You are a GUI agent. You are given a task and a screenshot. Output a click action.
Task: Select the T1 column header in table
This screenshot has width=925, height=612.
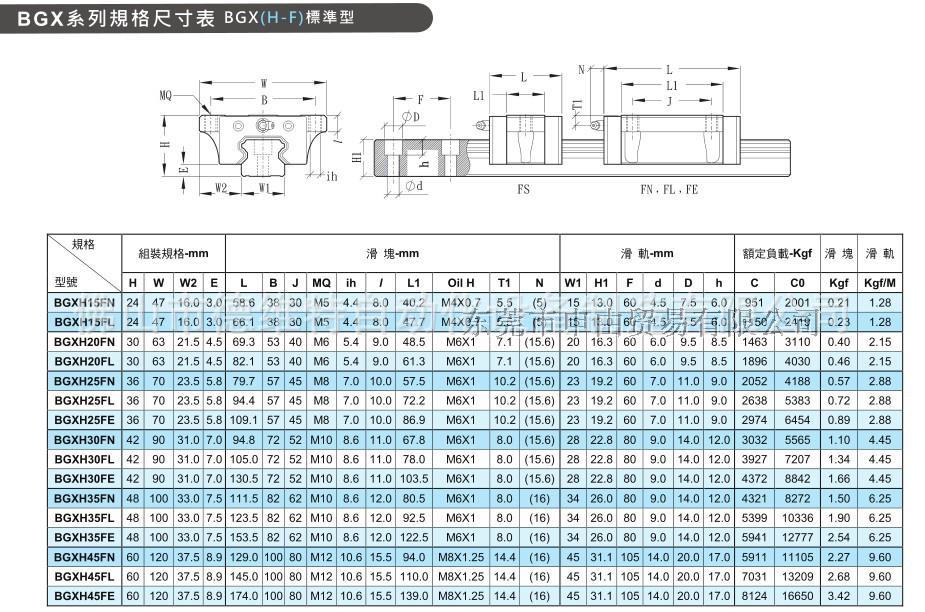tap(504, 283)
